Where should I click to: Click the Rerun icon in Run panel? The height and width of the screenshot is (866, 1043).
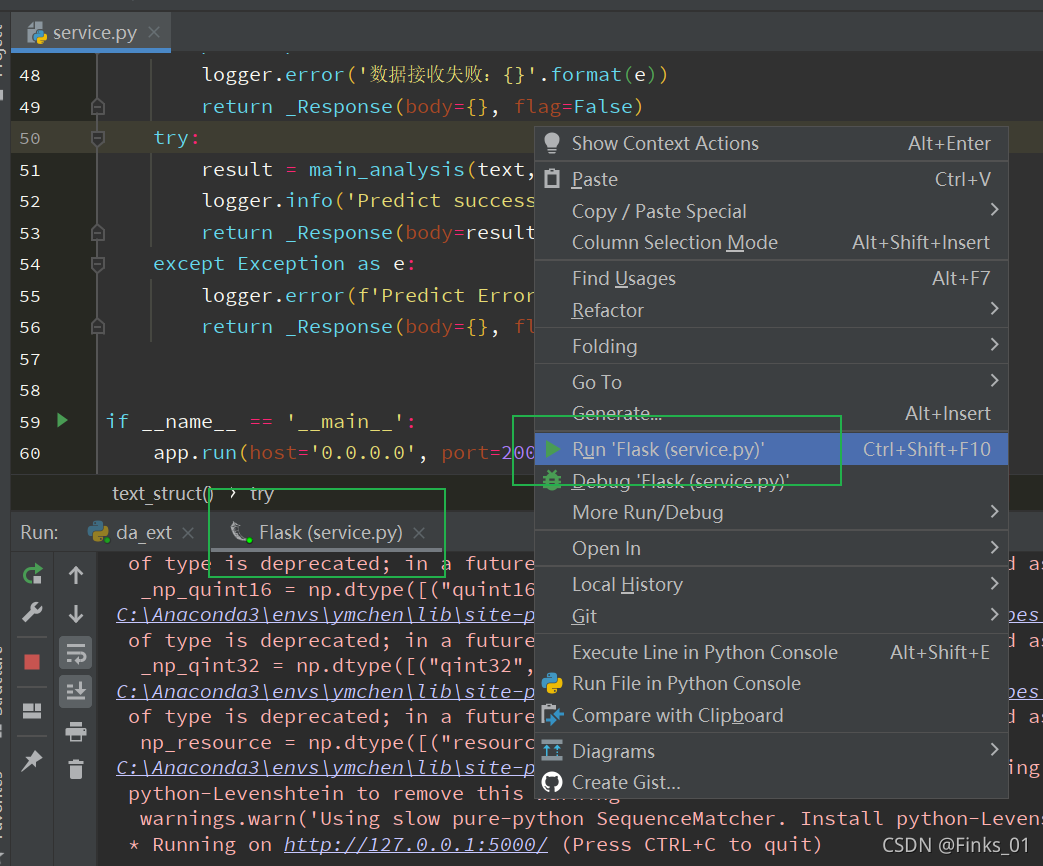pos(33,575)
